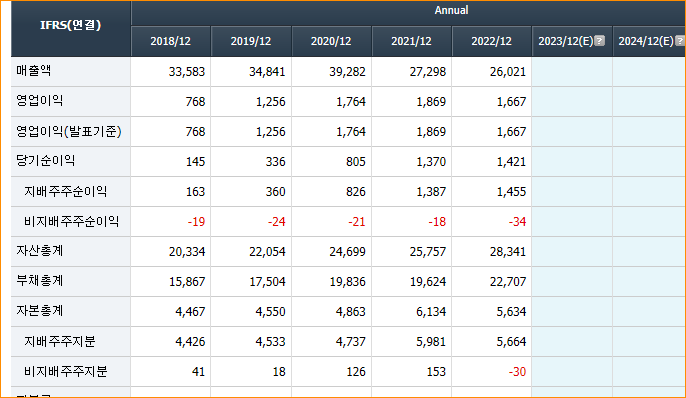This screenshot has height=398, width=686.
Task: Click the 22,054 total assets value
Action: [x=267, y=252]
